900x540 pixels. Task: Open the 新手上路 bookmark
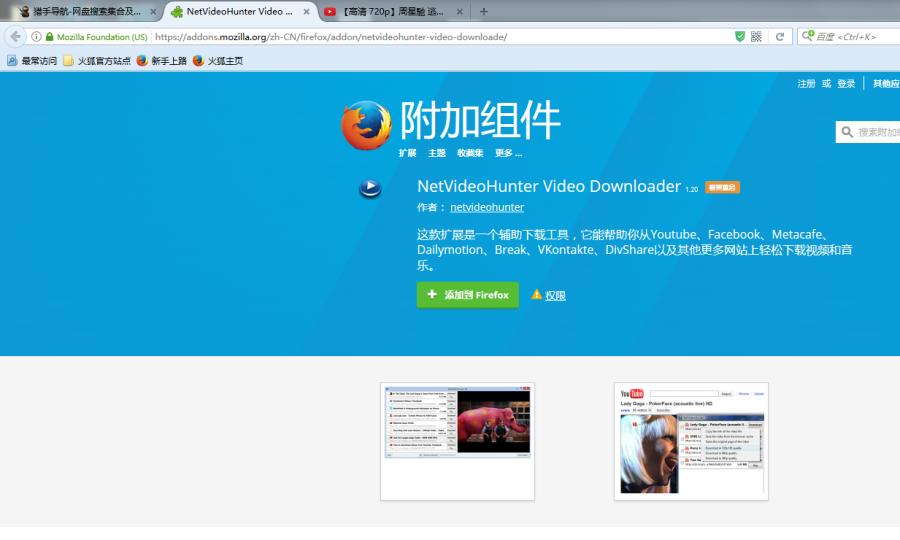point(162,61)
